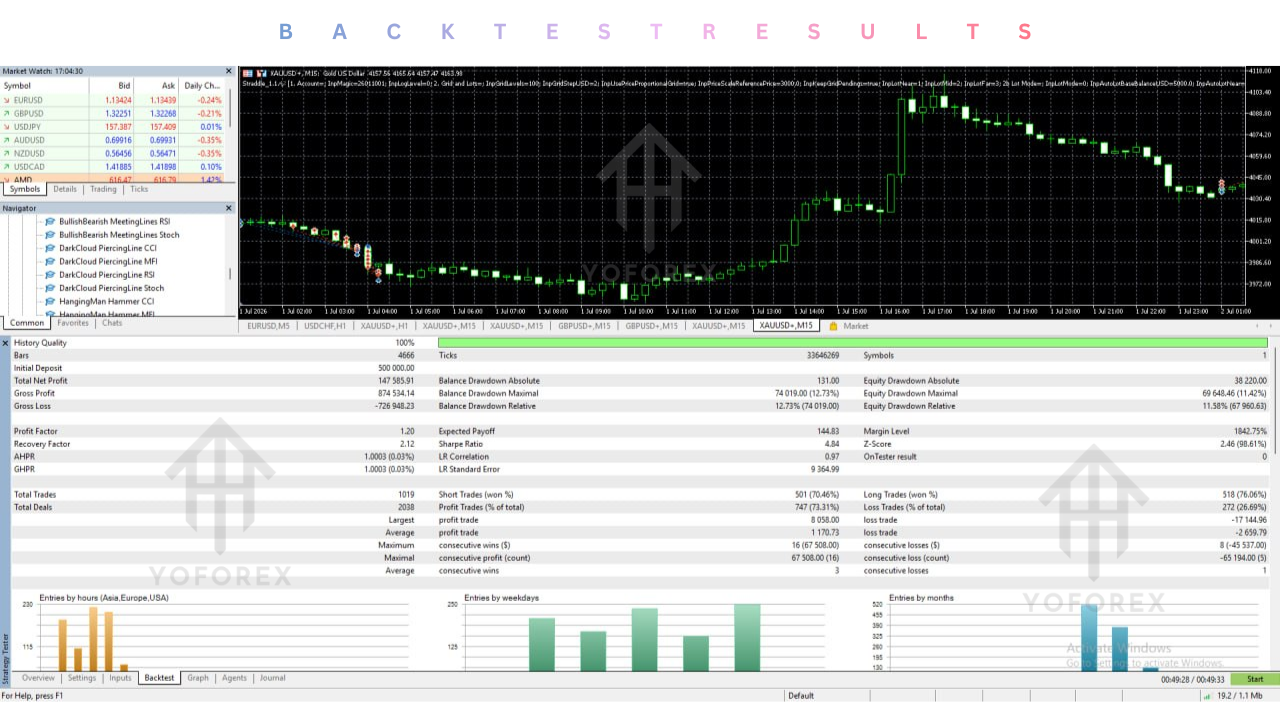Click the USDCAD trend arrow icon
Viewport: 1280px width, 720px height.
point(8,166)
